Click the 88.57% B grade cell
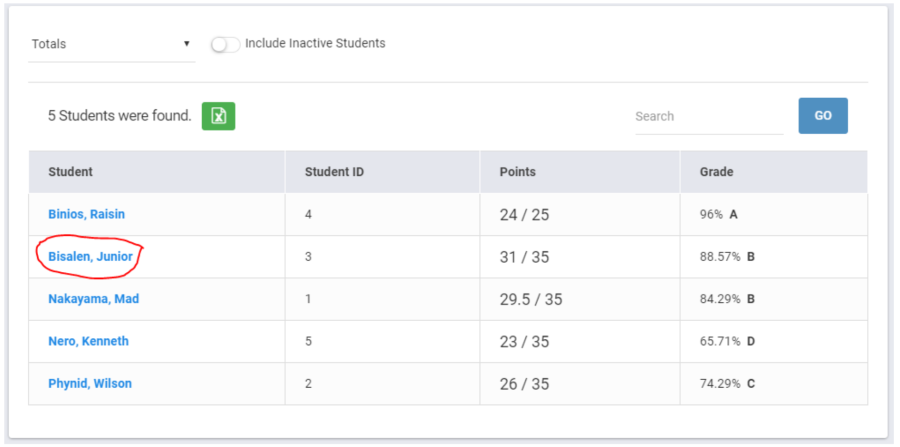 (727, 257)
